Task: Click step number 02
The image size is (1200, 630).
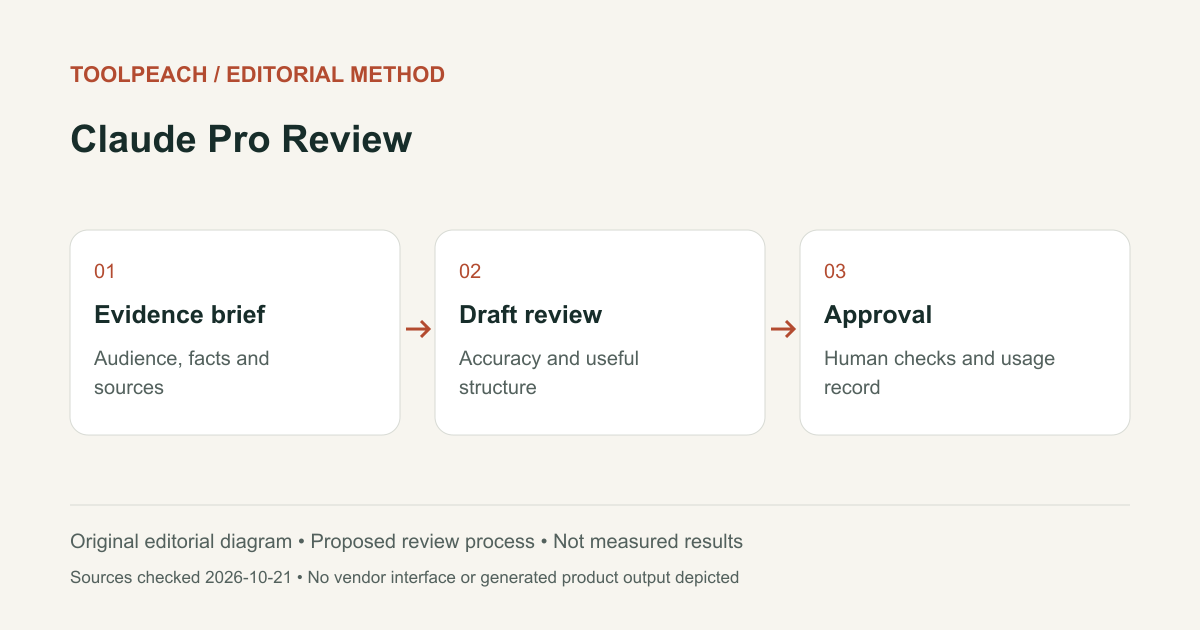Action: pyautogui.click(x=470, y=271)
